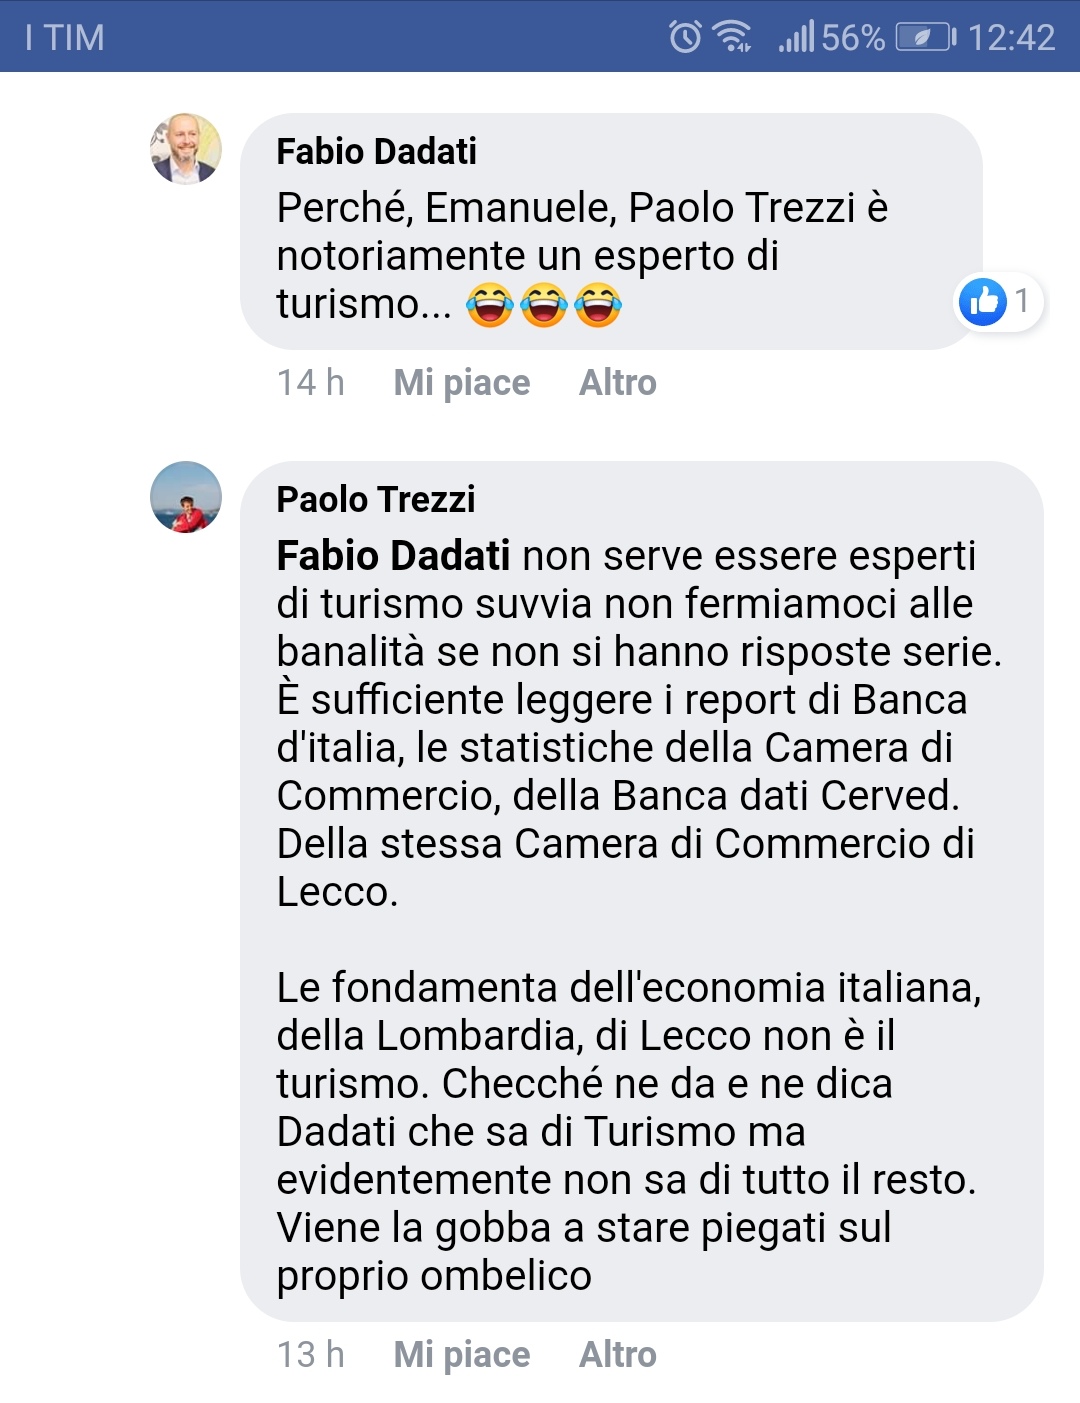Tap the like reaction count on Fabio's comment
The width and height of the screenshot is (1080, 1403).
click(999, 301)
